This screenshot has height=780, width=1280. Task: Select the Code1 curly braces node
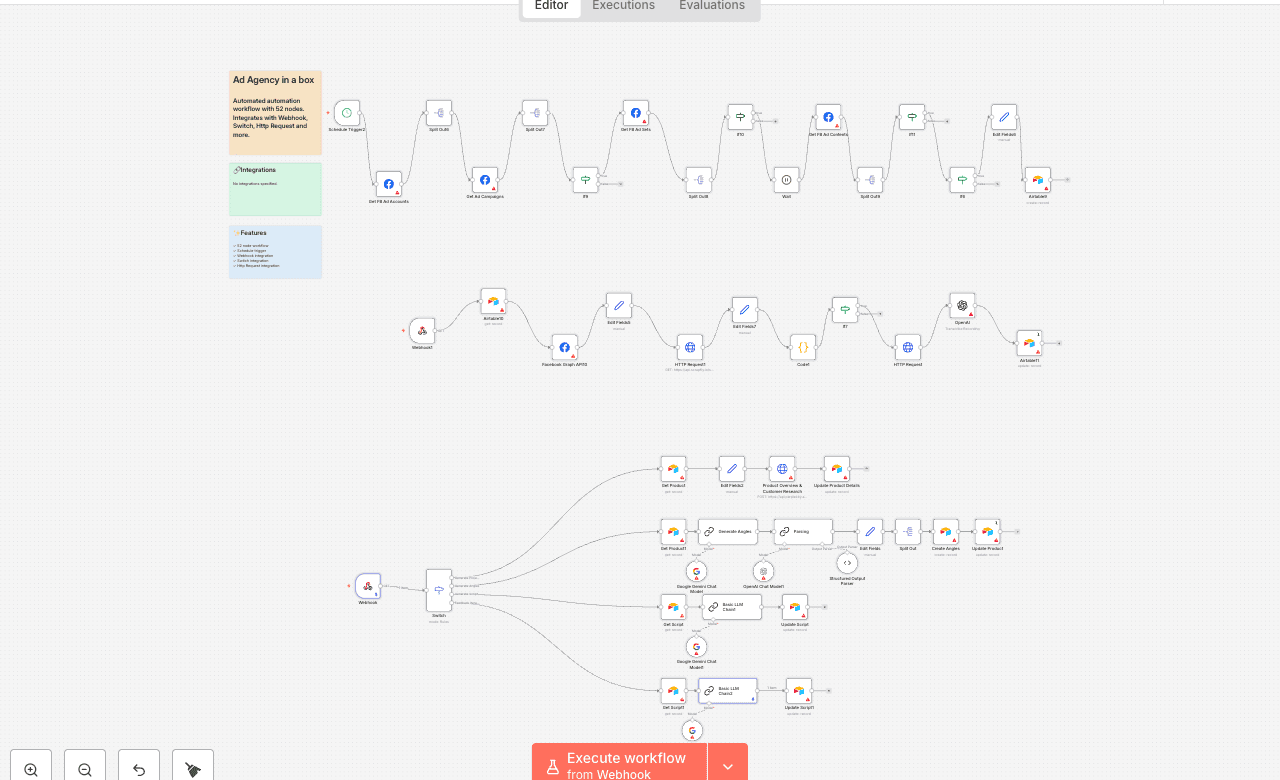click(x=803, y=347)
